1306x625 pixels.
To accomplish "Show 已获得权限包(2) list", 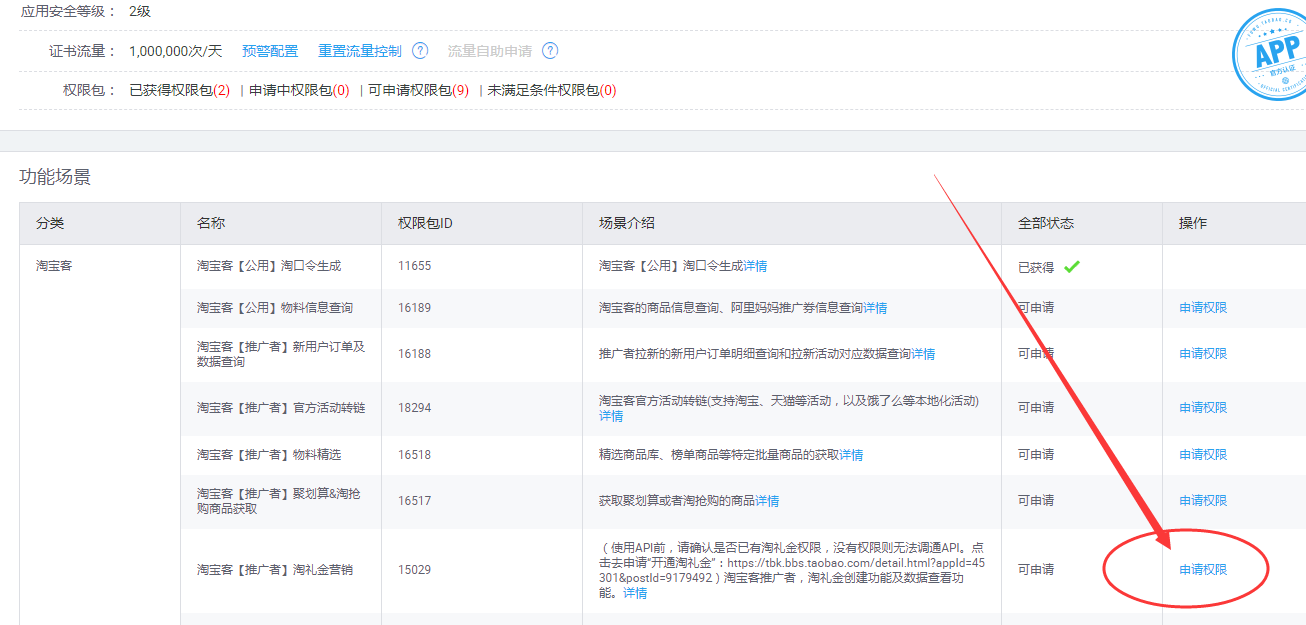I will 180,90.
